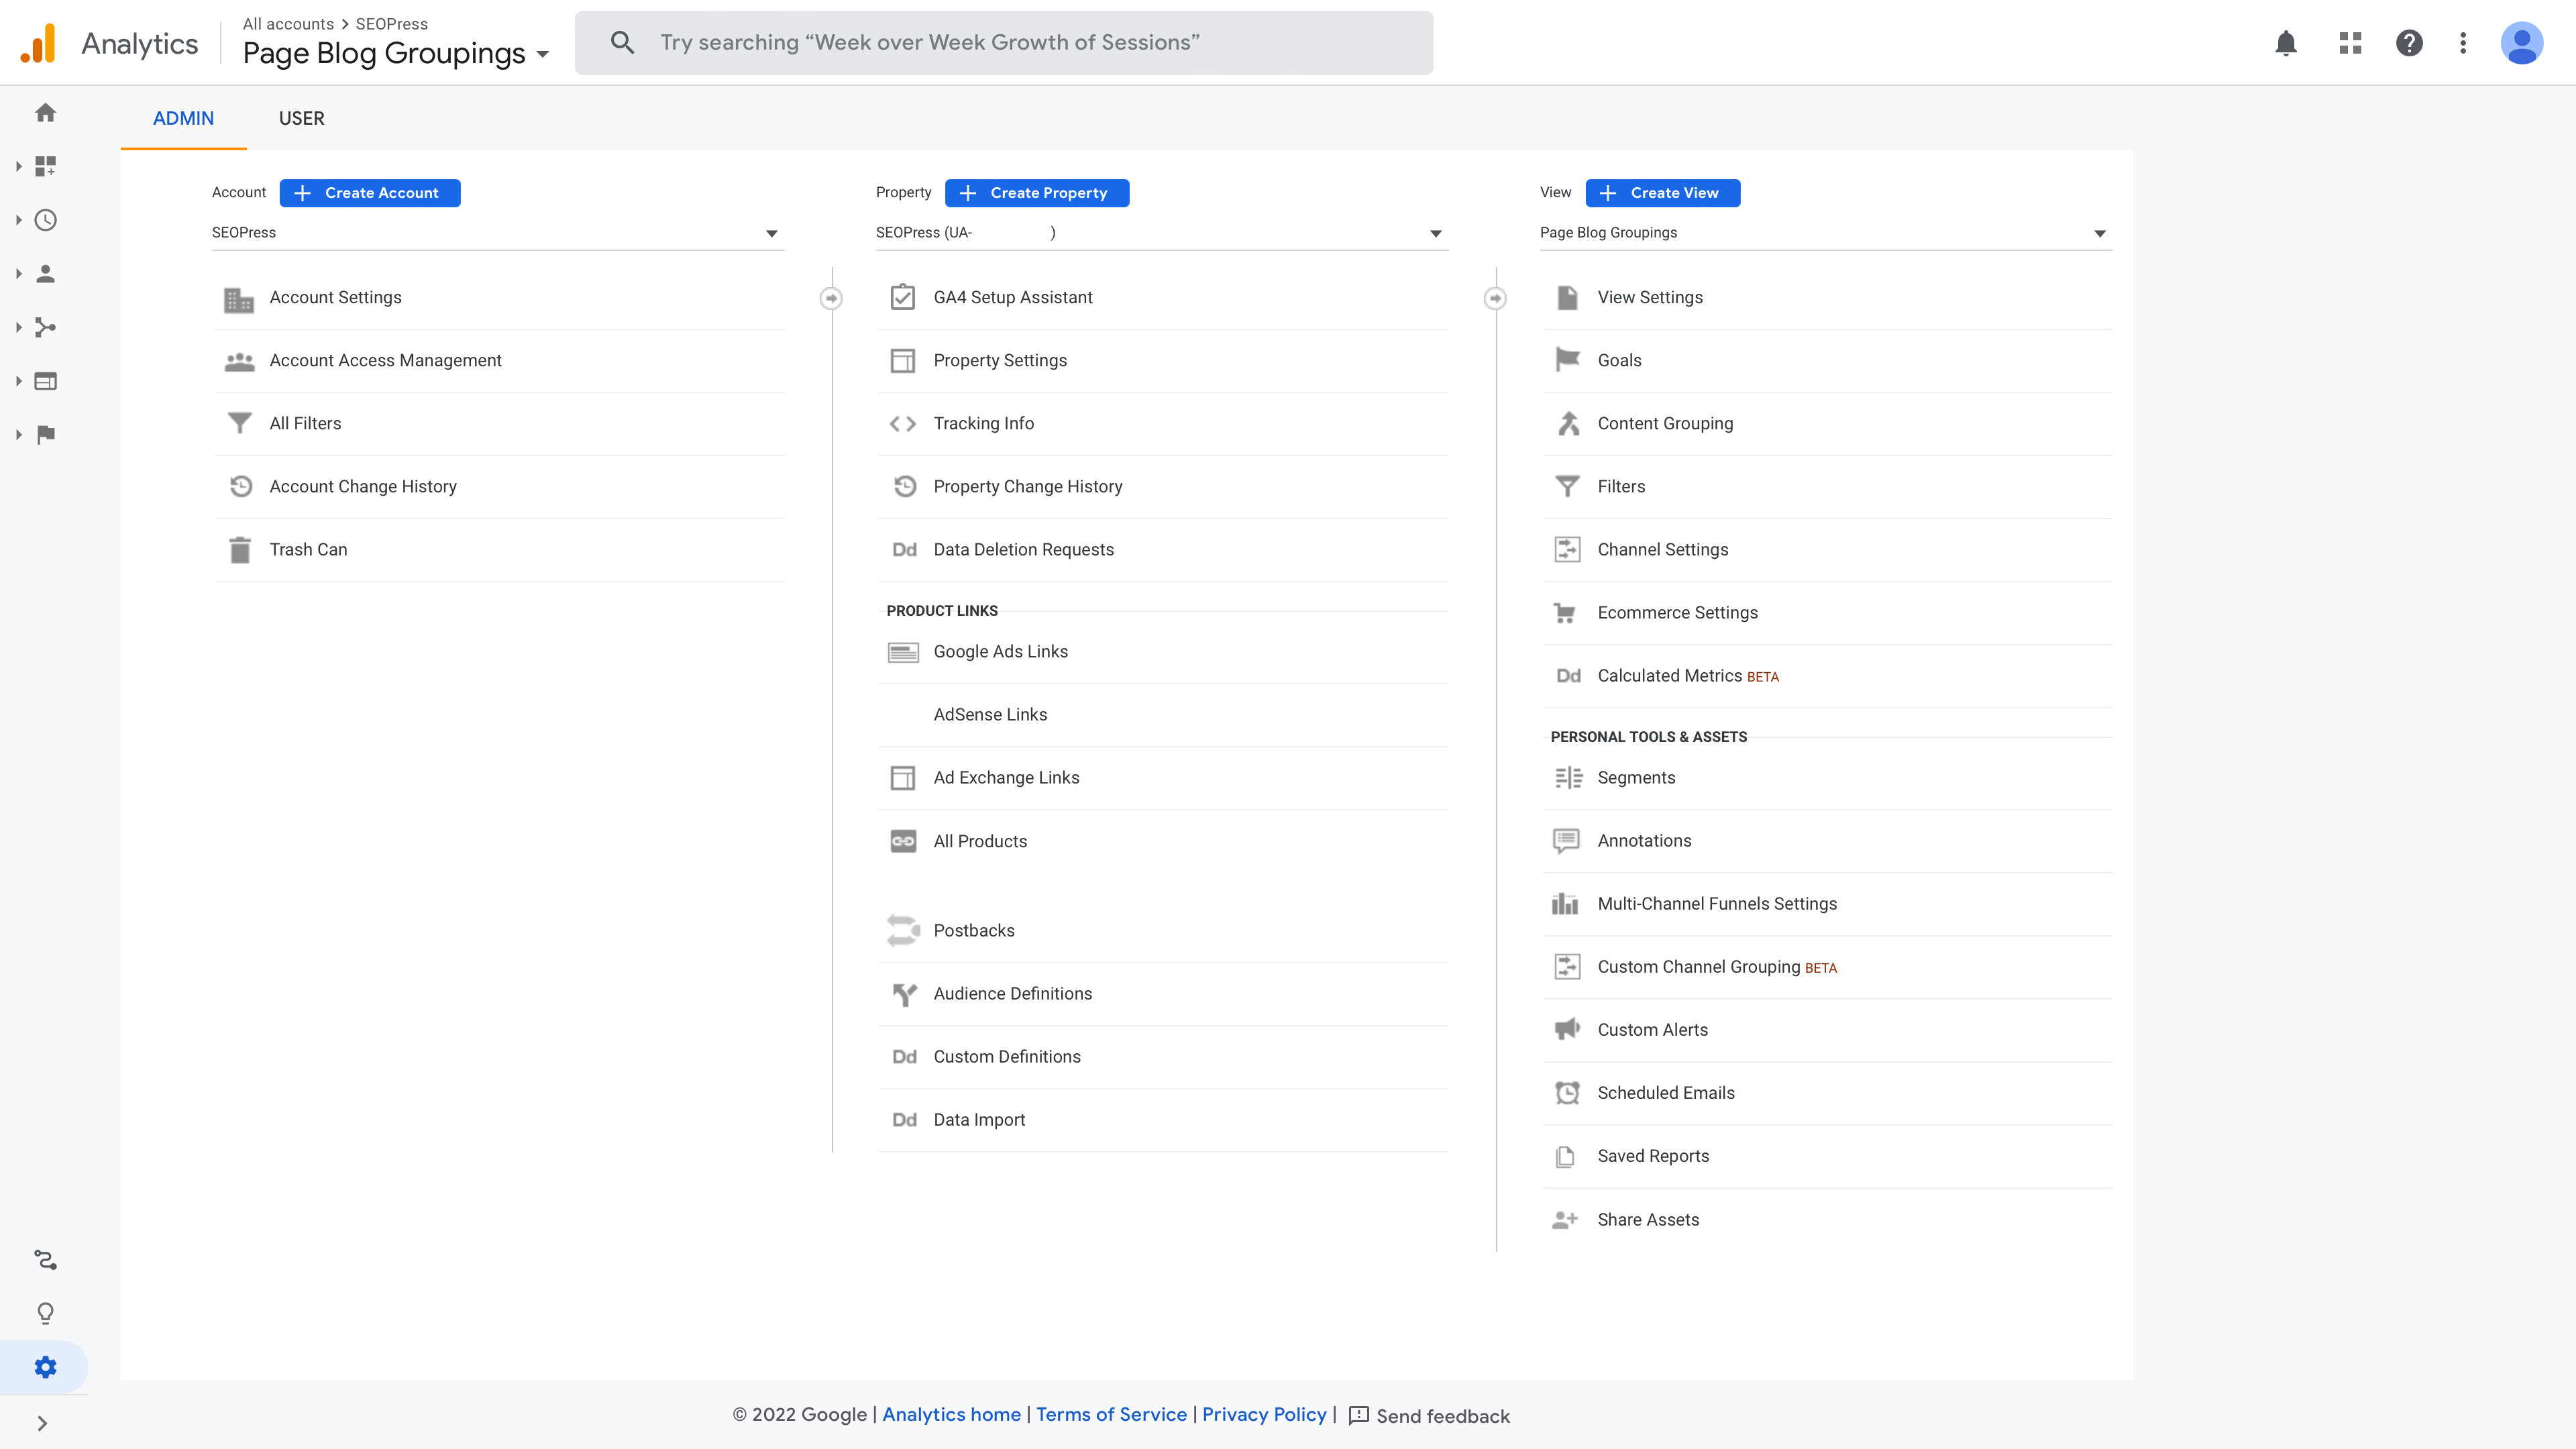
Task: Open the Conversions flag icon in sidebar
Action: [45, 434]
